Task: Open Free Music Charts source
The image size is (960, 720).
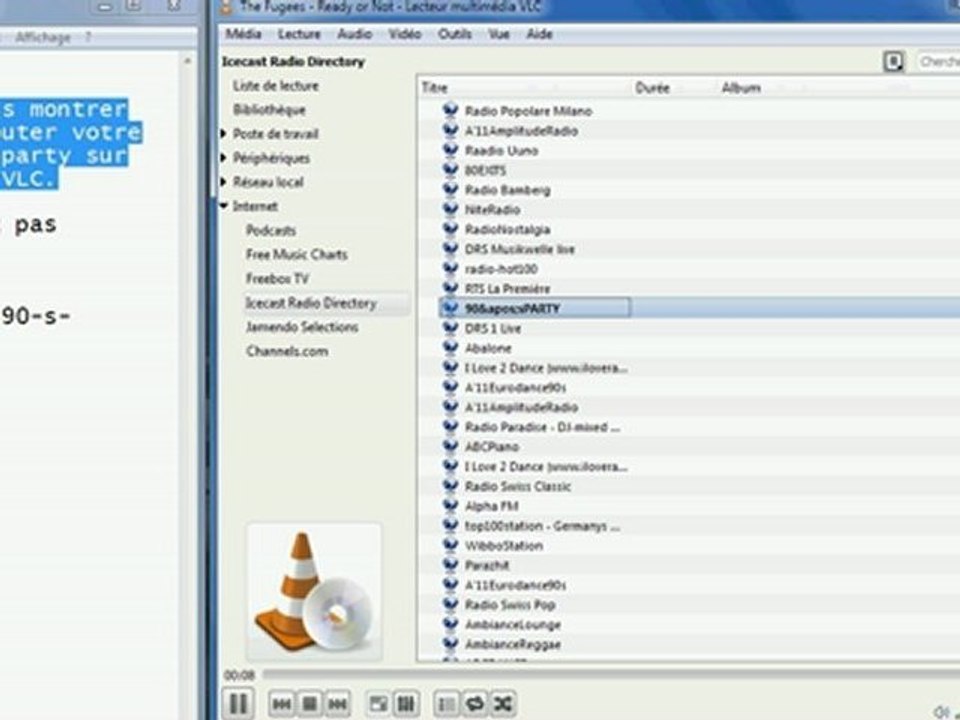Action: pyautogui.click(x=297, y=255)
